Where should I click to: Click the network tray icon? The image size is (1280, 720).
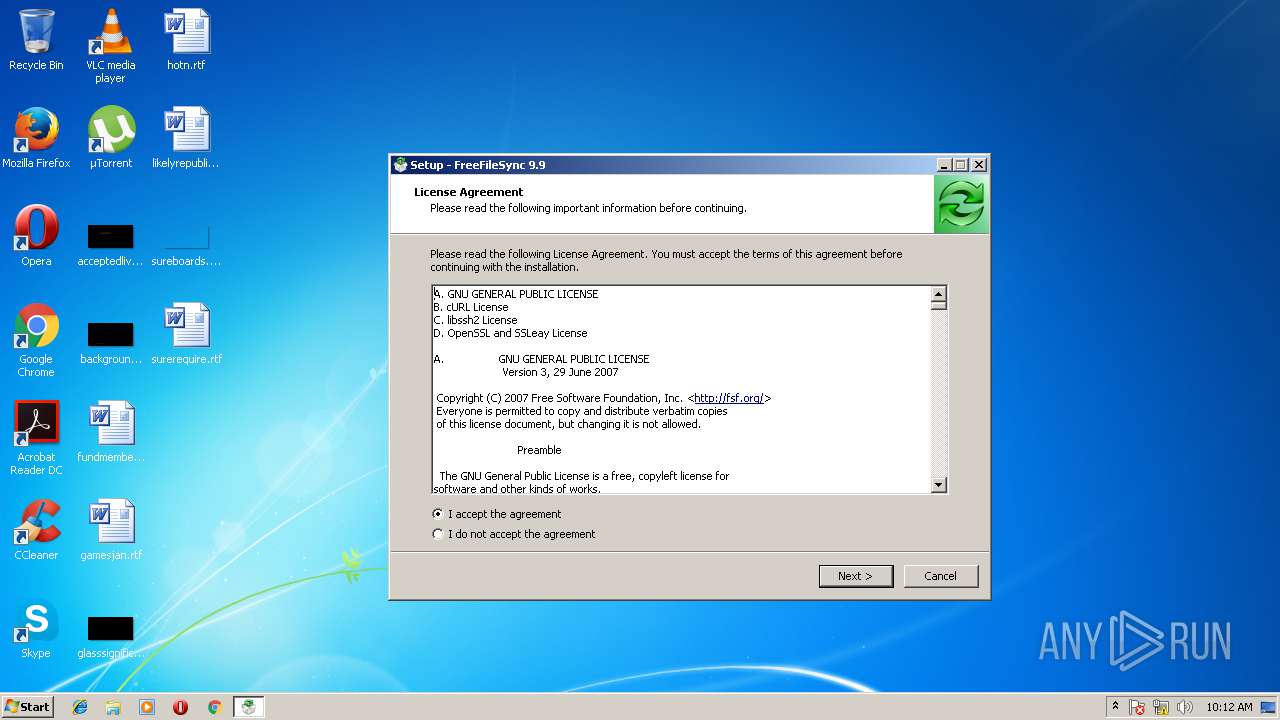click(x=1161, y=707)
